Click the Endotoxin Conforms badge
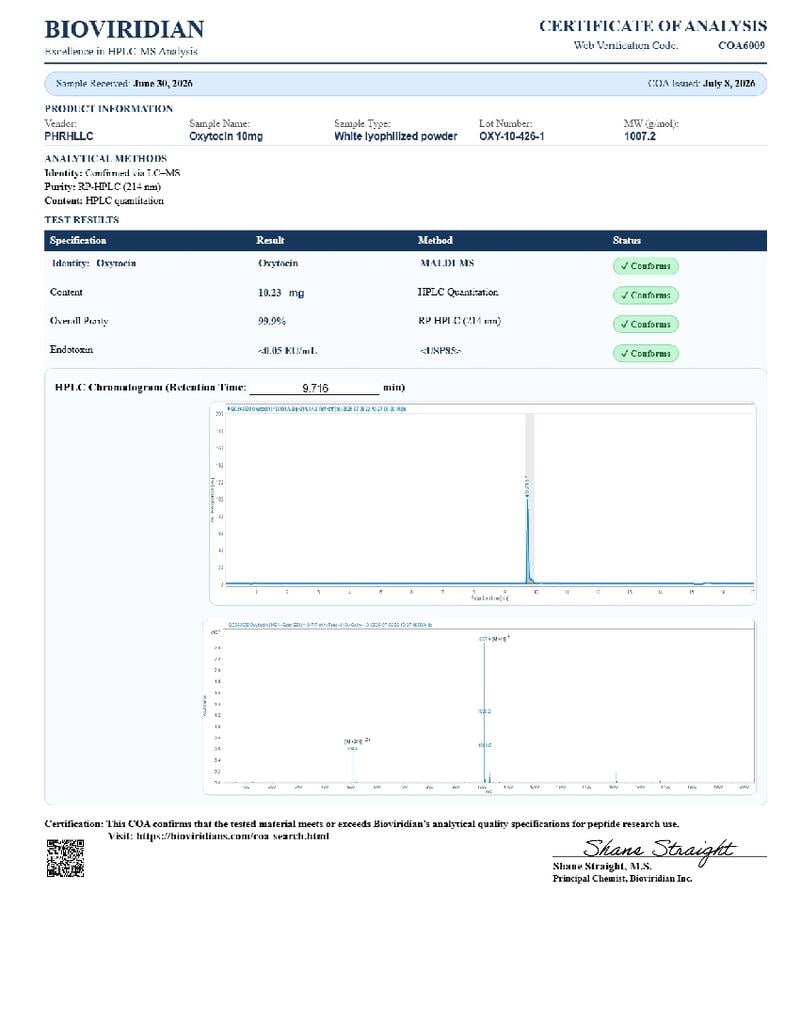The width and height of the screenshot is (800, 1035). (646, 353)
